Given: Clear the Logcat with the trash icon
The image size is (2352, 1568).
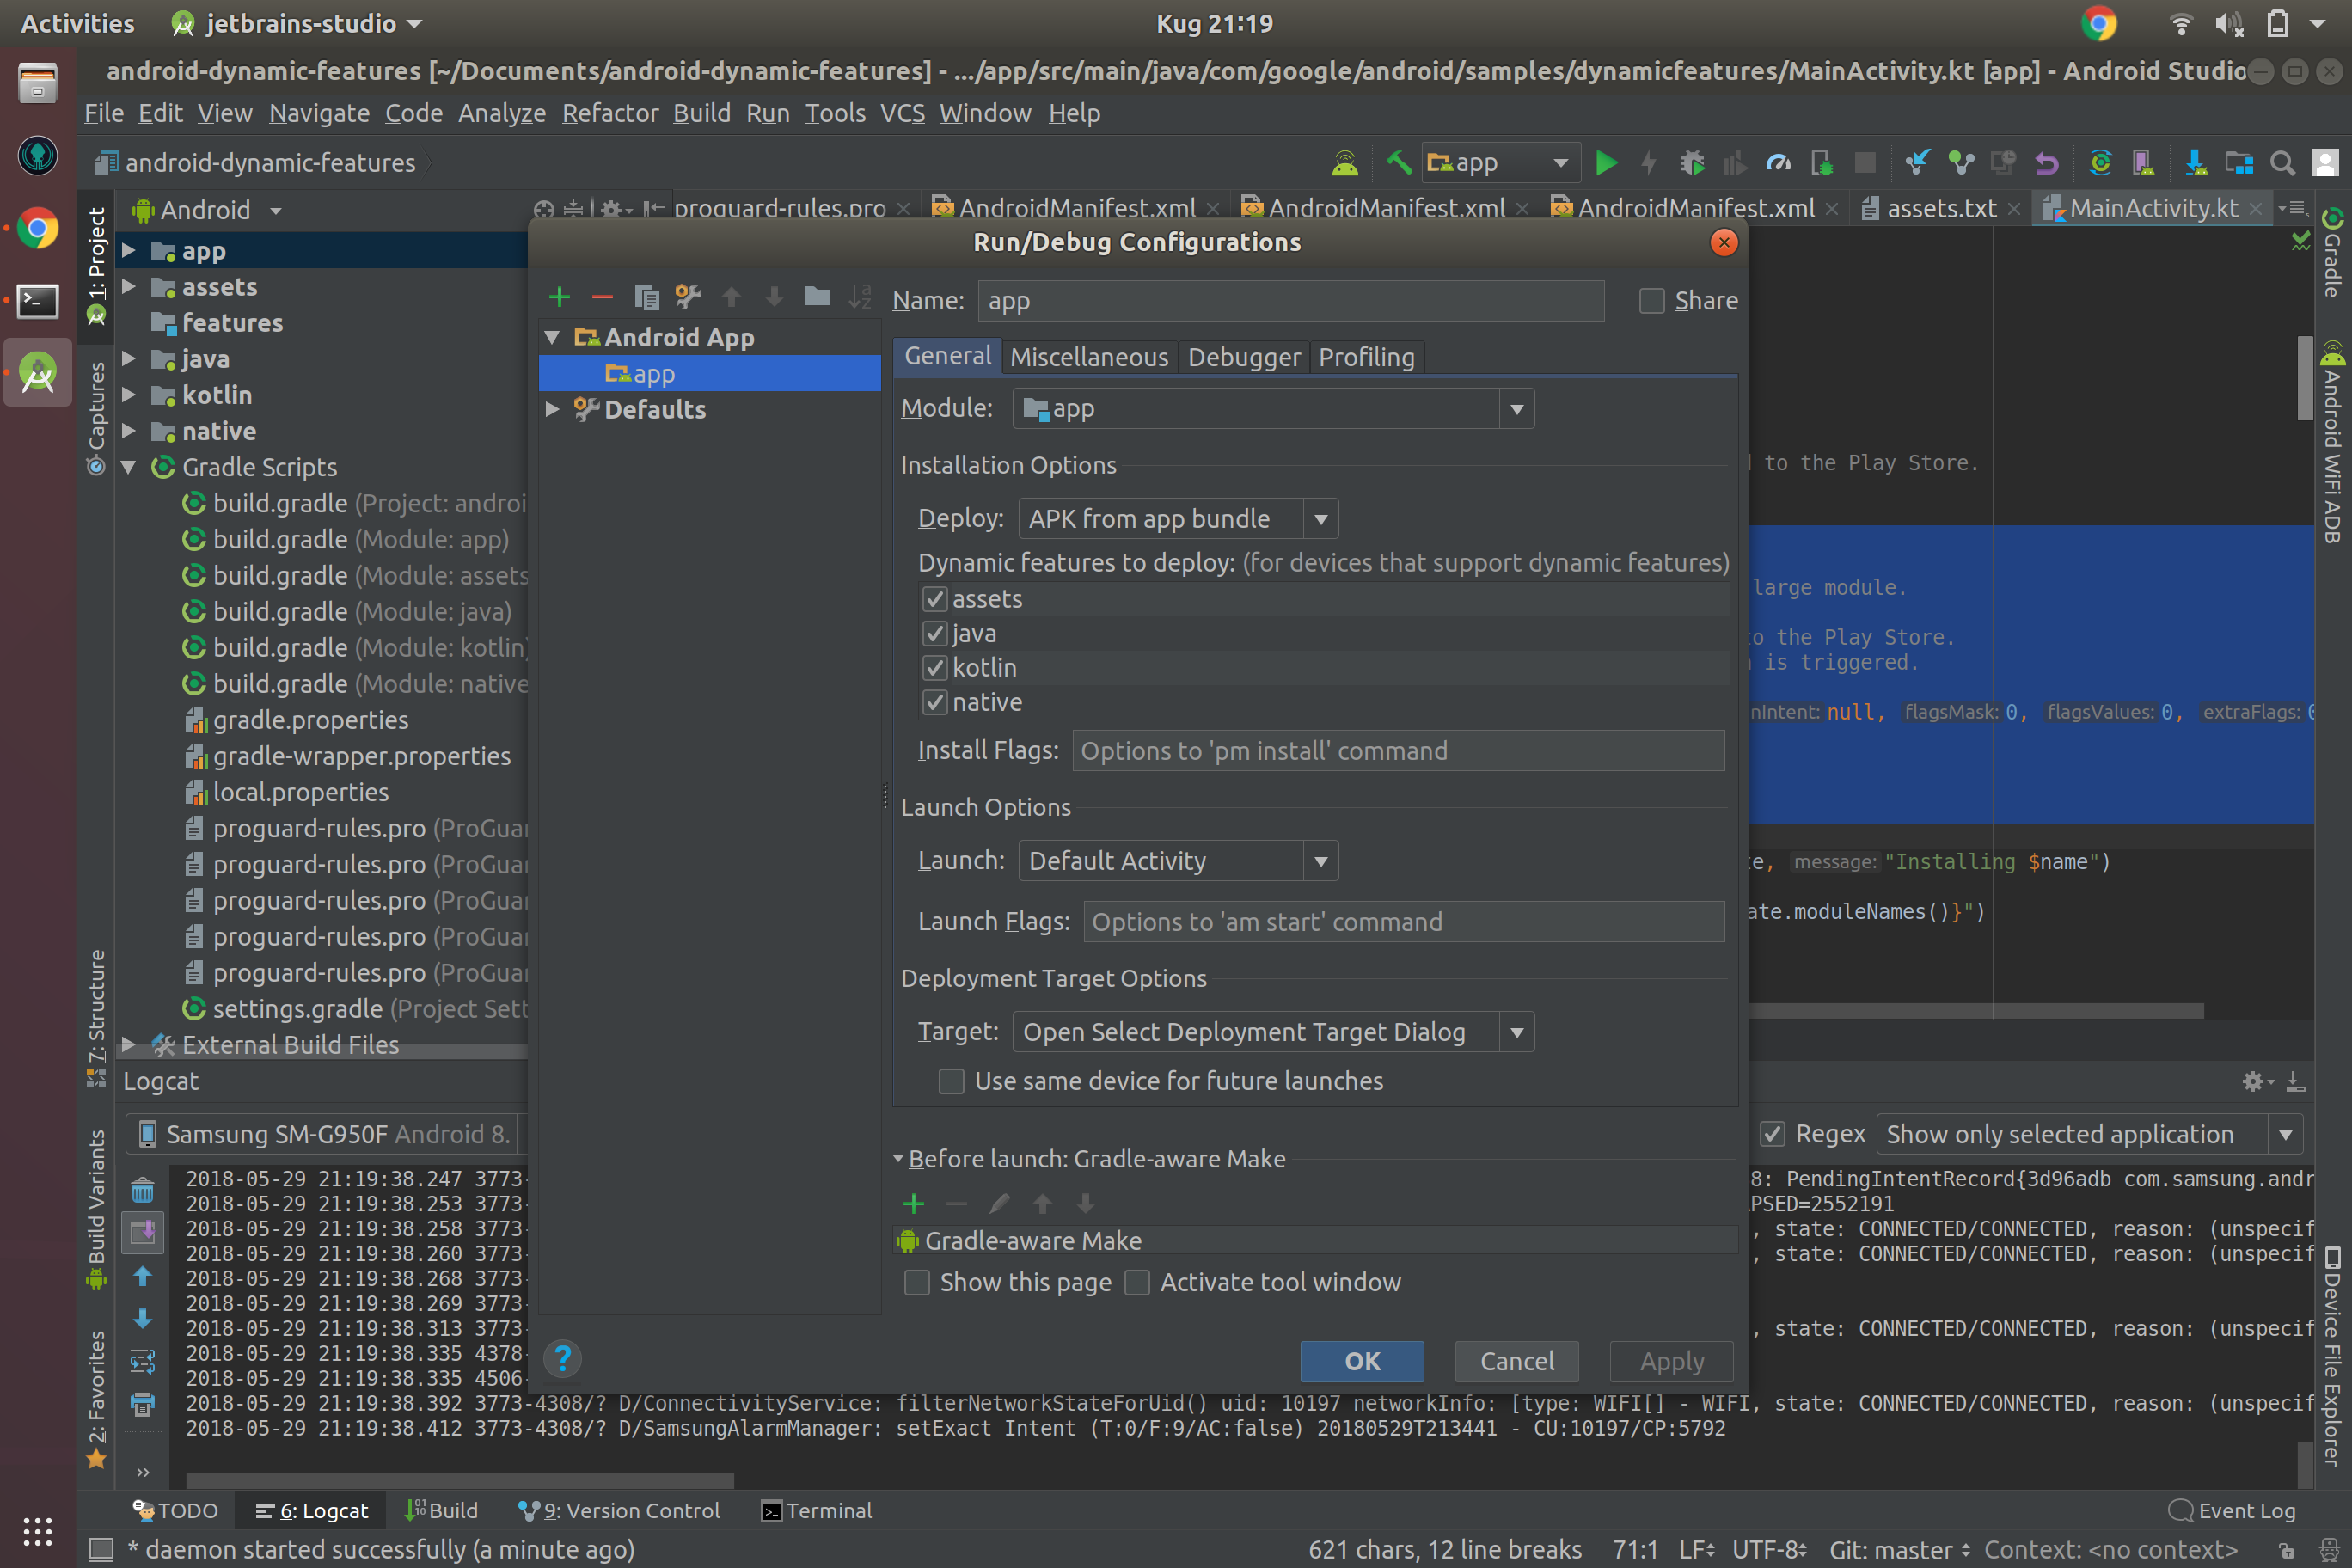Looking at the screenshot, I should [143, 1190].
